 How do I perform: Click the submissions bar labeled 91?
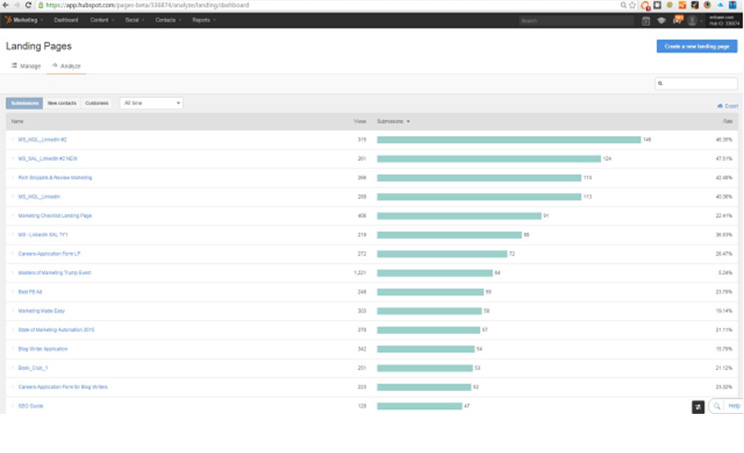(459, 215)
